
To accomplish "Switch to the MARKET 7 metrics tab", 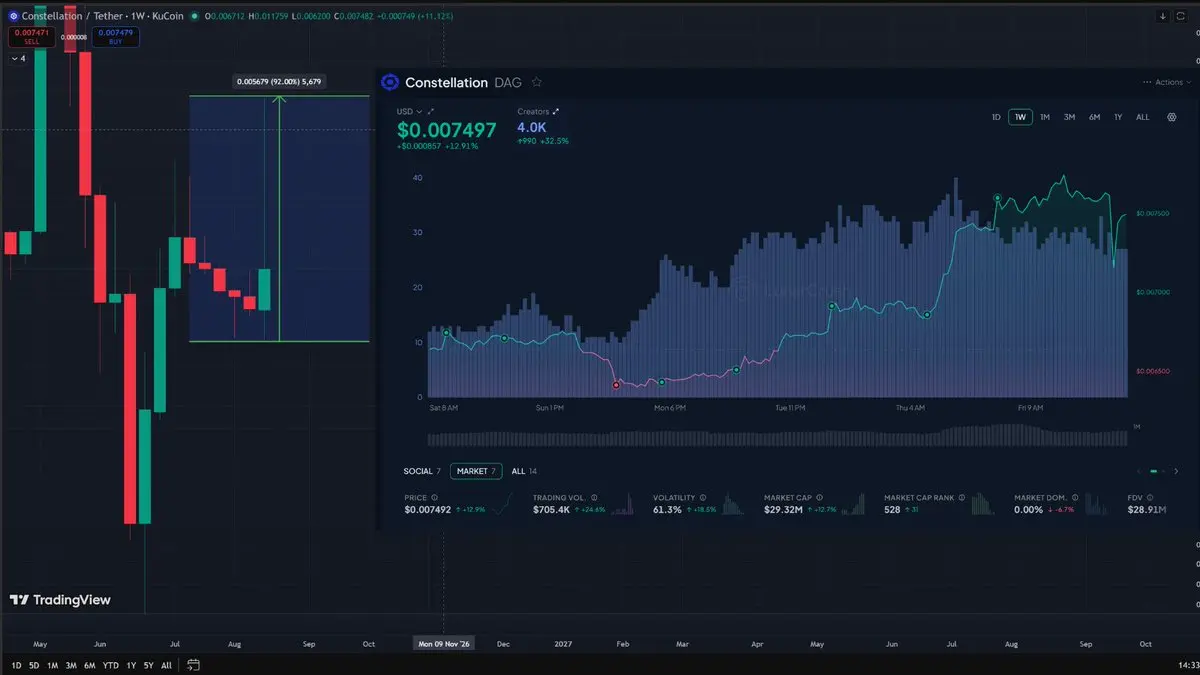I will (x=476, y=471).
